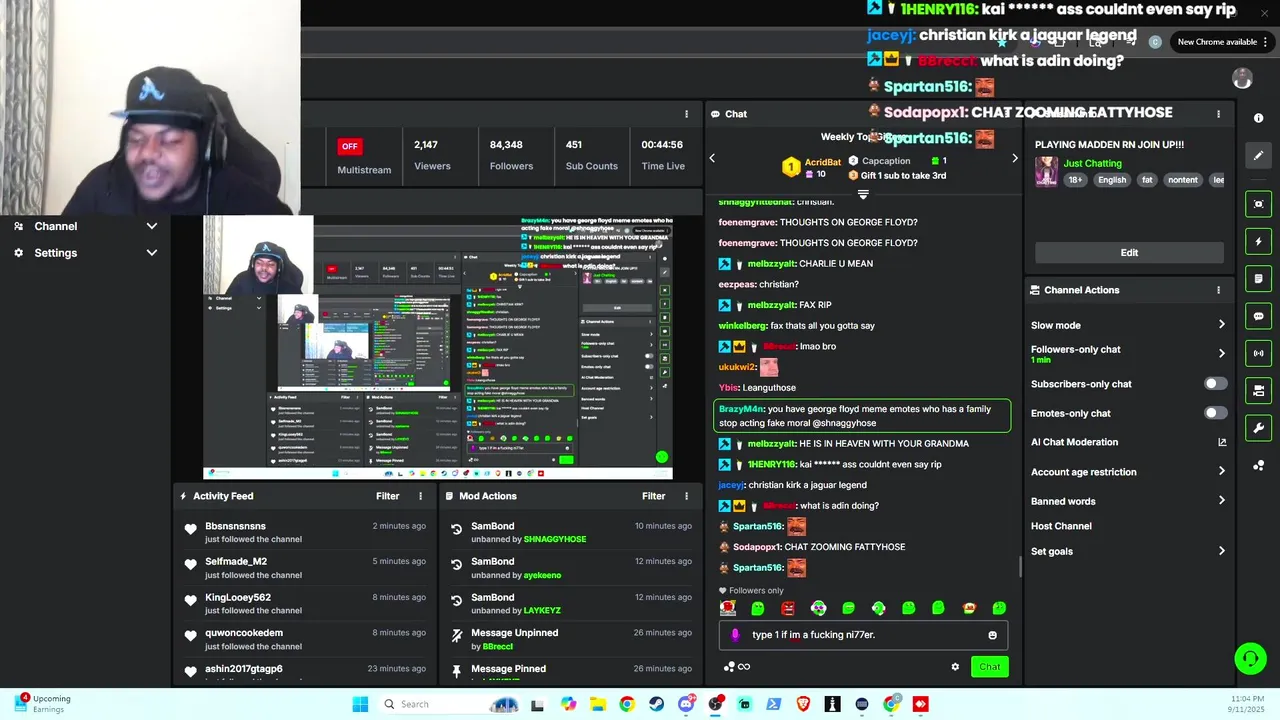Open Channel Actions three-dot menu

coord(1218,290)
